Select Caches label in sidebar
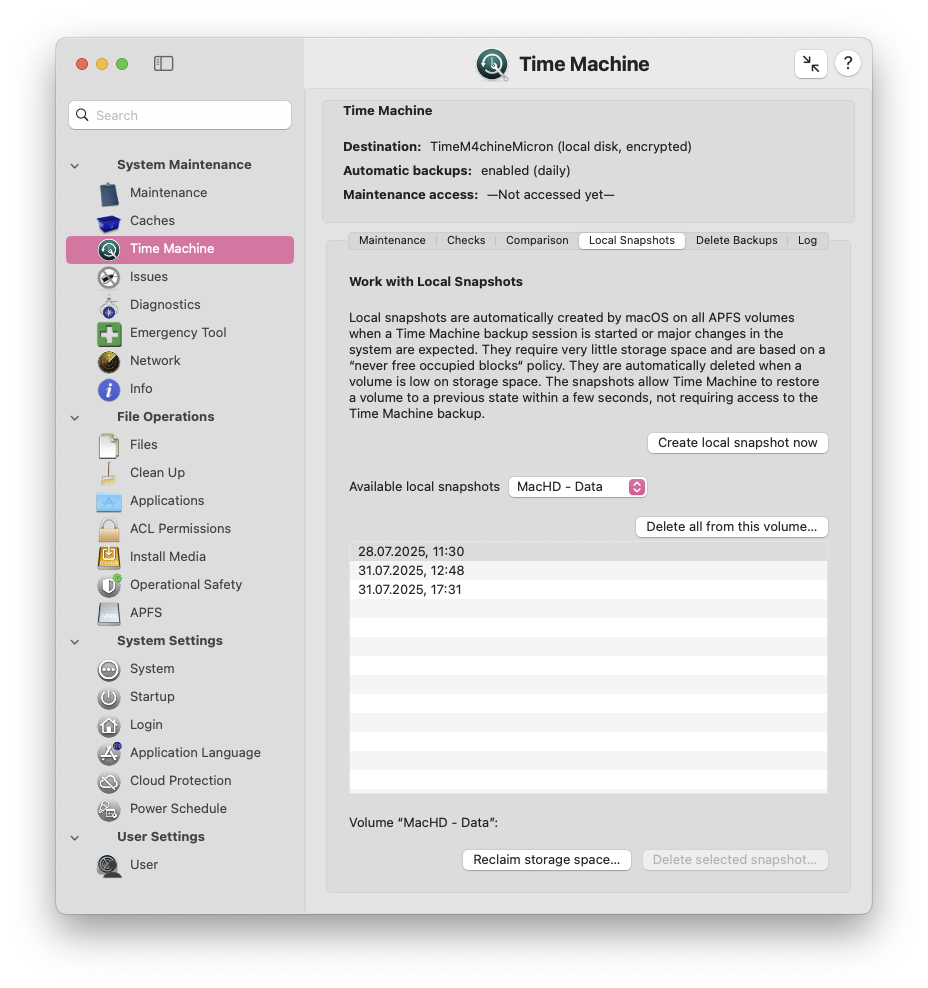 (152, 221)
